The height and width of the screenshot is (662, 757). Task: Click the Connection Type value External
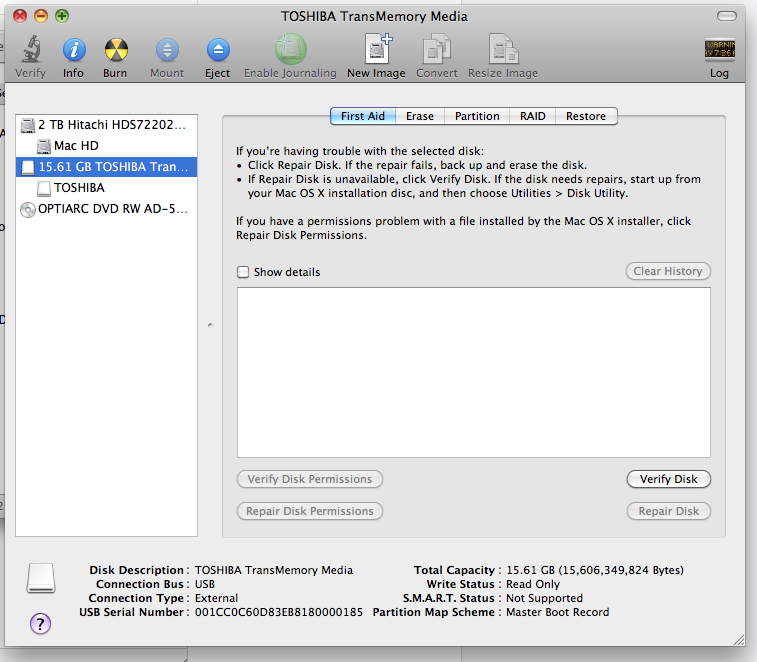click(x=216, y=598)
